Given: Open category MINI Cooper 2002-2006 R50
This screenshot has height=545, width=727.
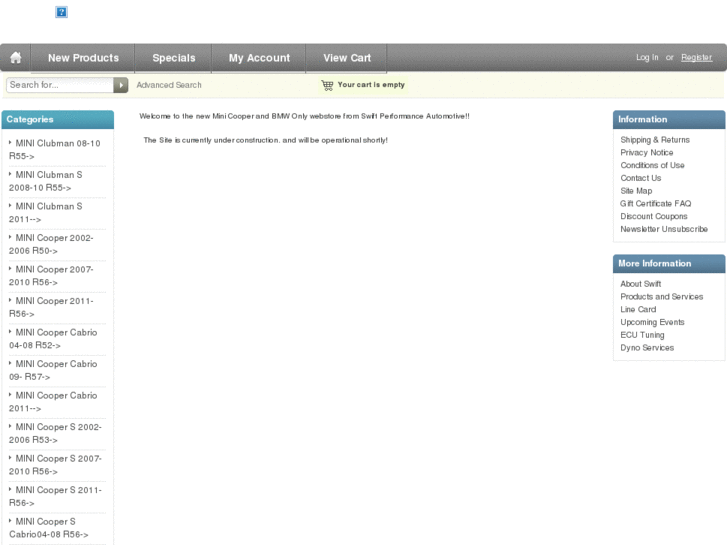Looking at the screenshot, I should (x=51, y=244).
